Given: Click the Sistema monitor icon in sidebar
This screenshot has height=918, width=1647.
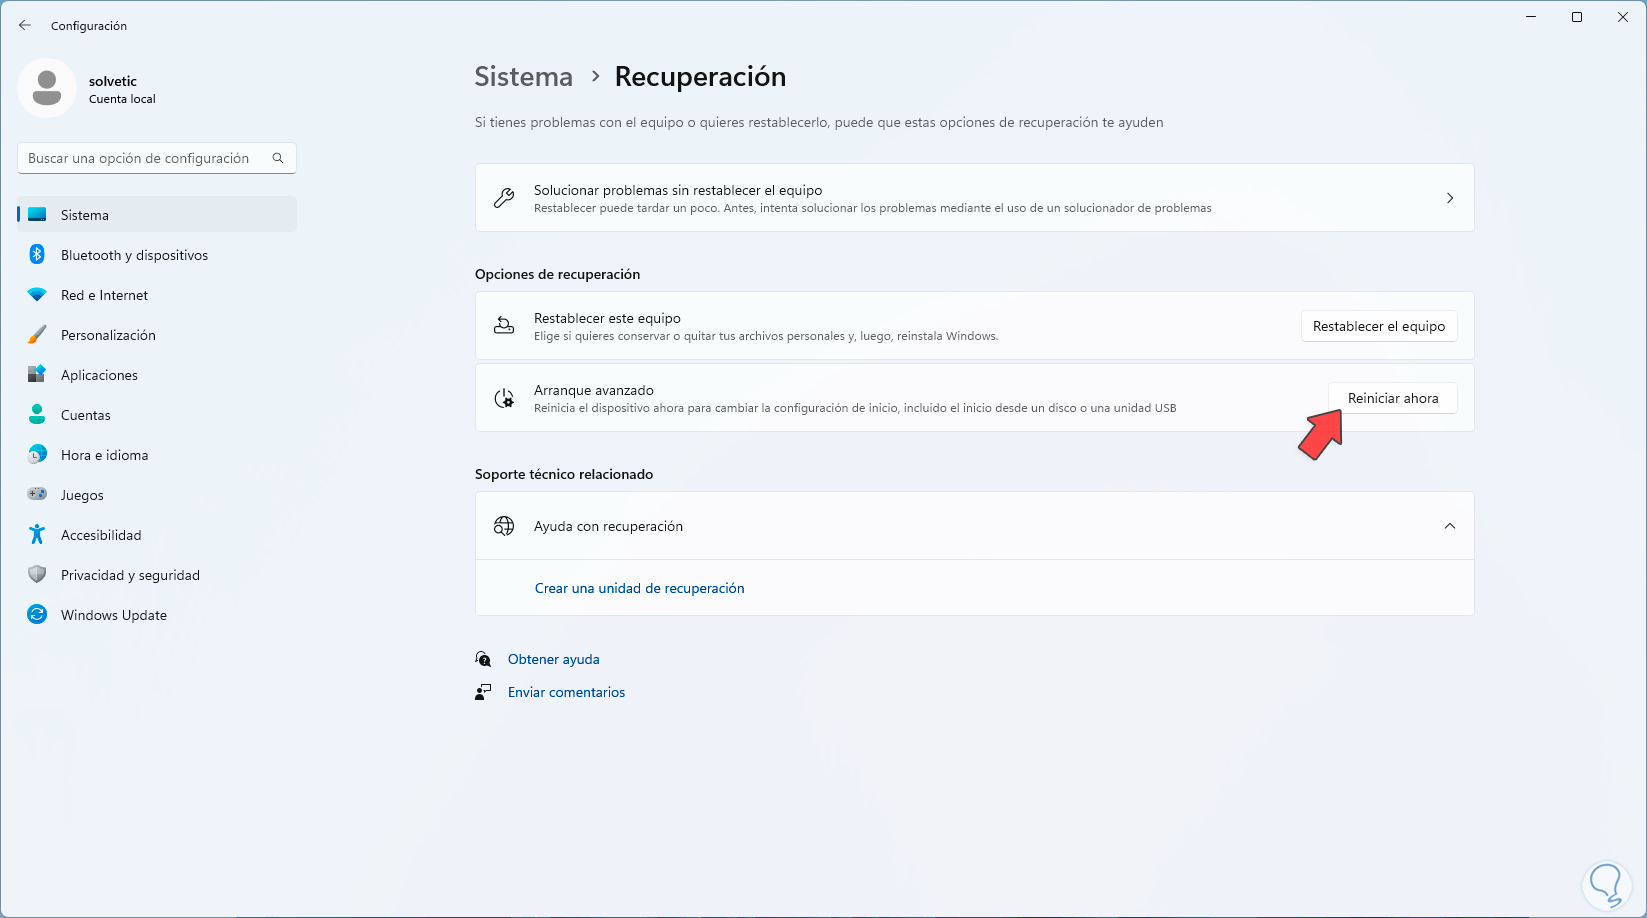Looking at the screenshot, I should [x=37, y=215].
